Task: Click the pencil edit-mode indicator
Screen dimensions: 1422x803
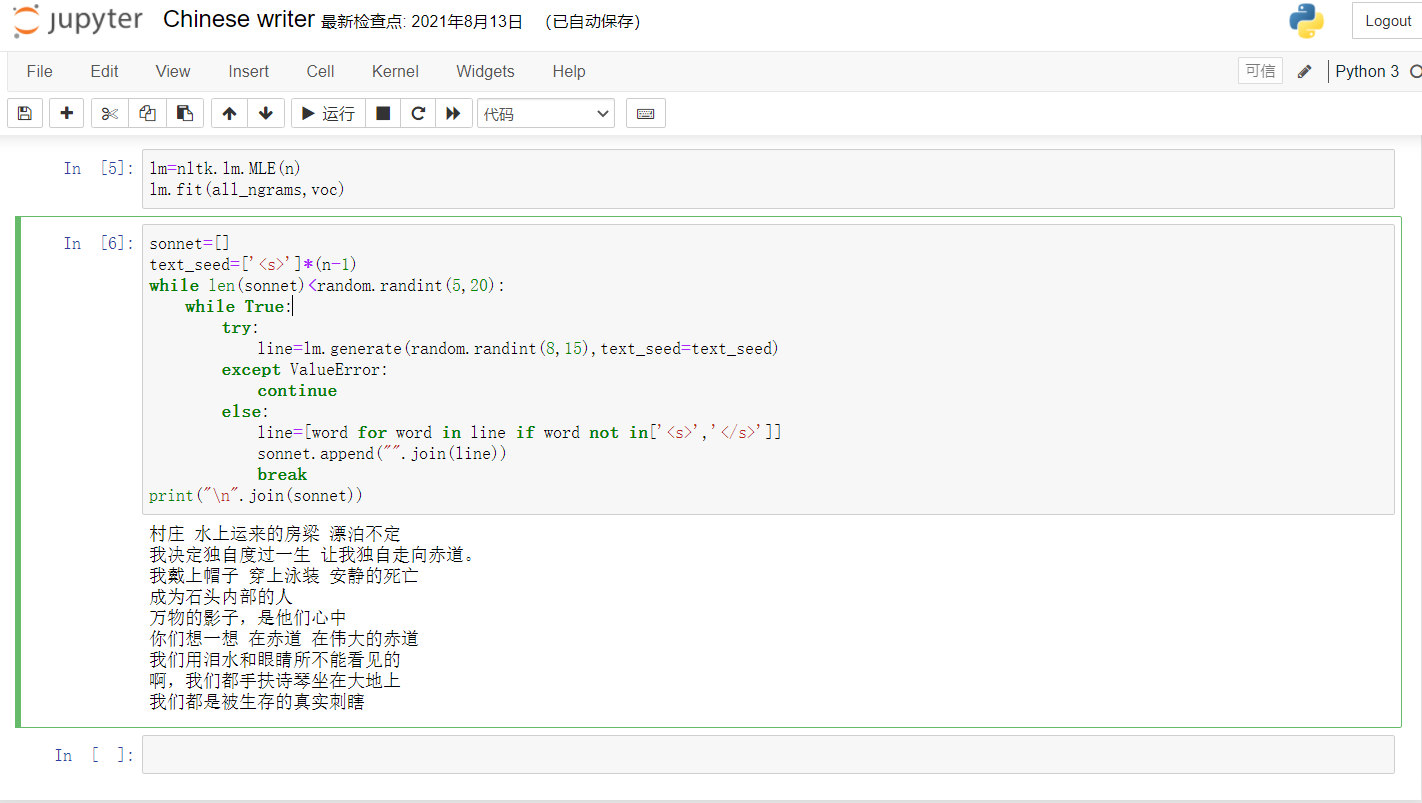Action: (x=1304, y=71)
